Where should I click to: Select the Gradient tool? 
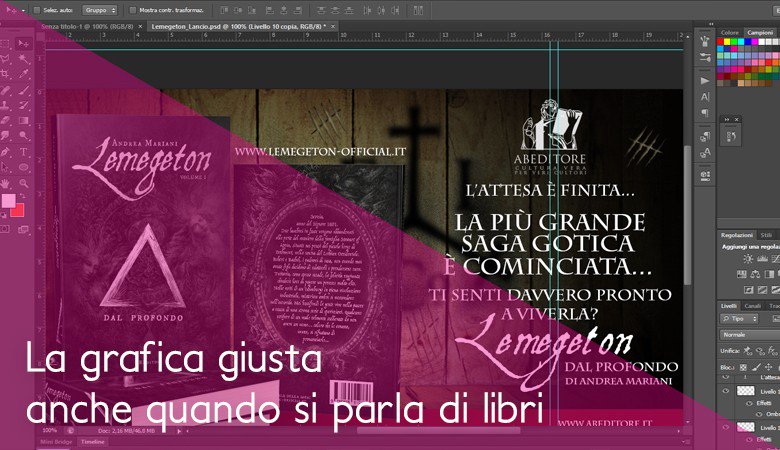(x=23, y=120)
